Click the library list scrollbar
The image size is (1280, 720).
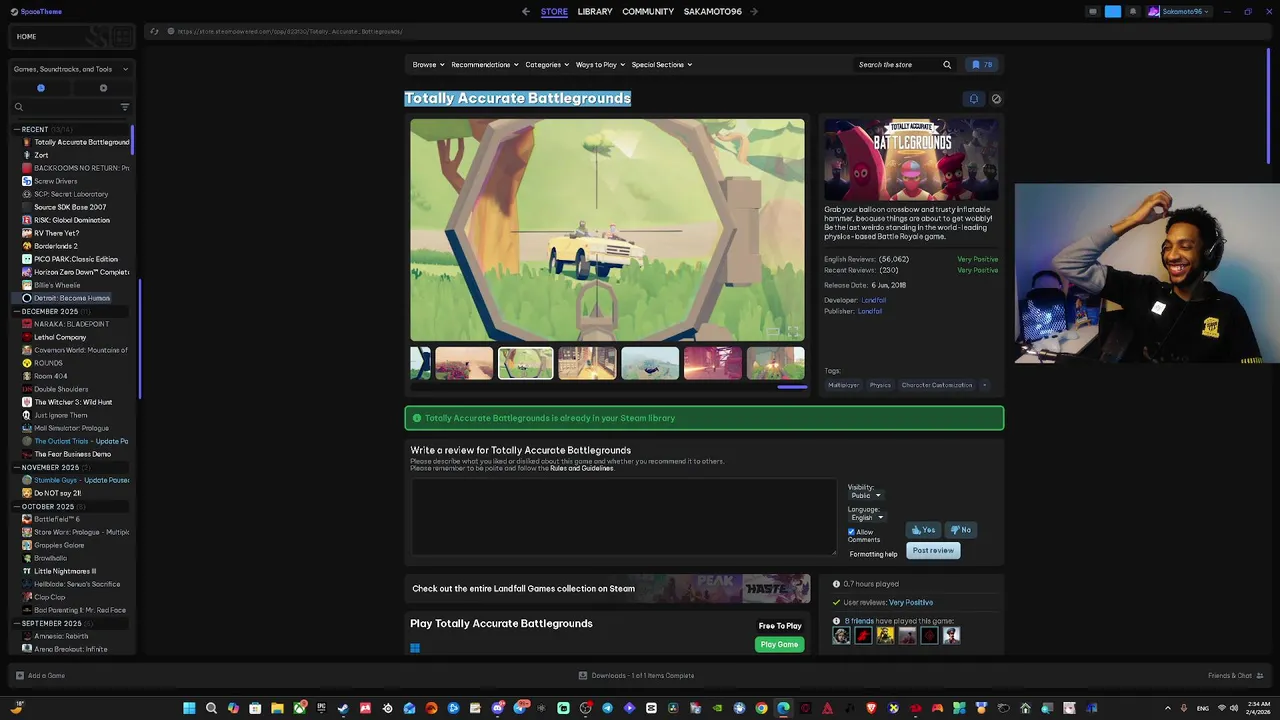point(132,140)
